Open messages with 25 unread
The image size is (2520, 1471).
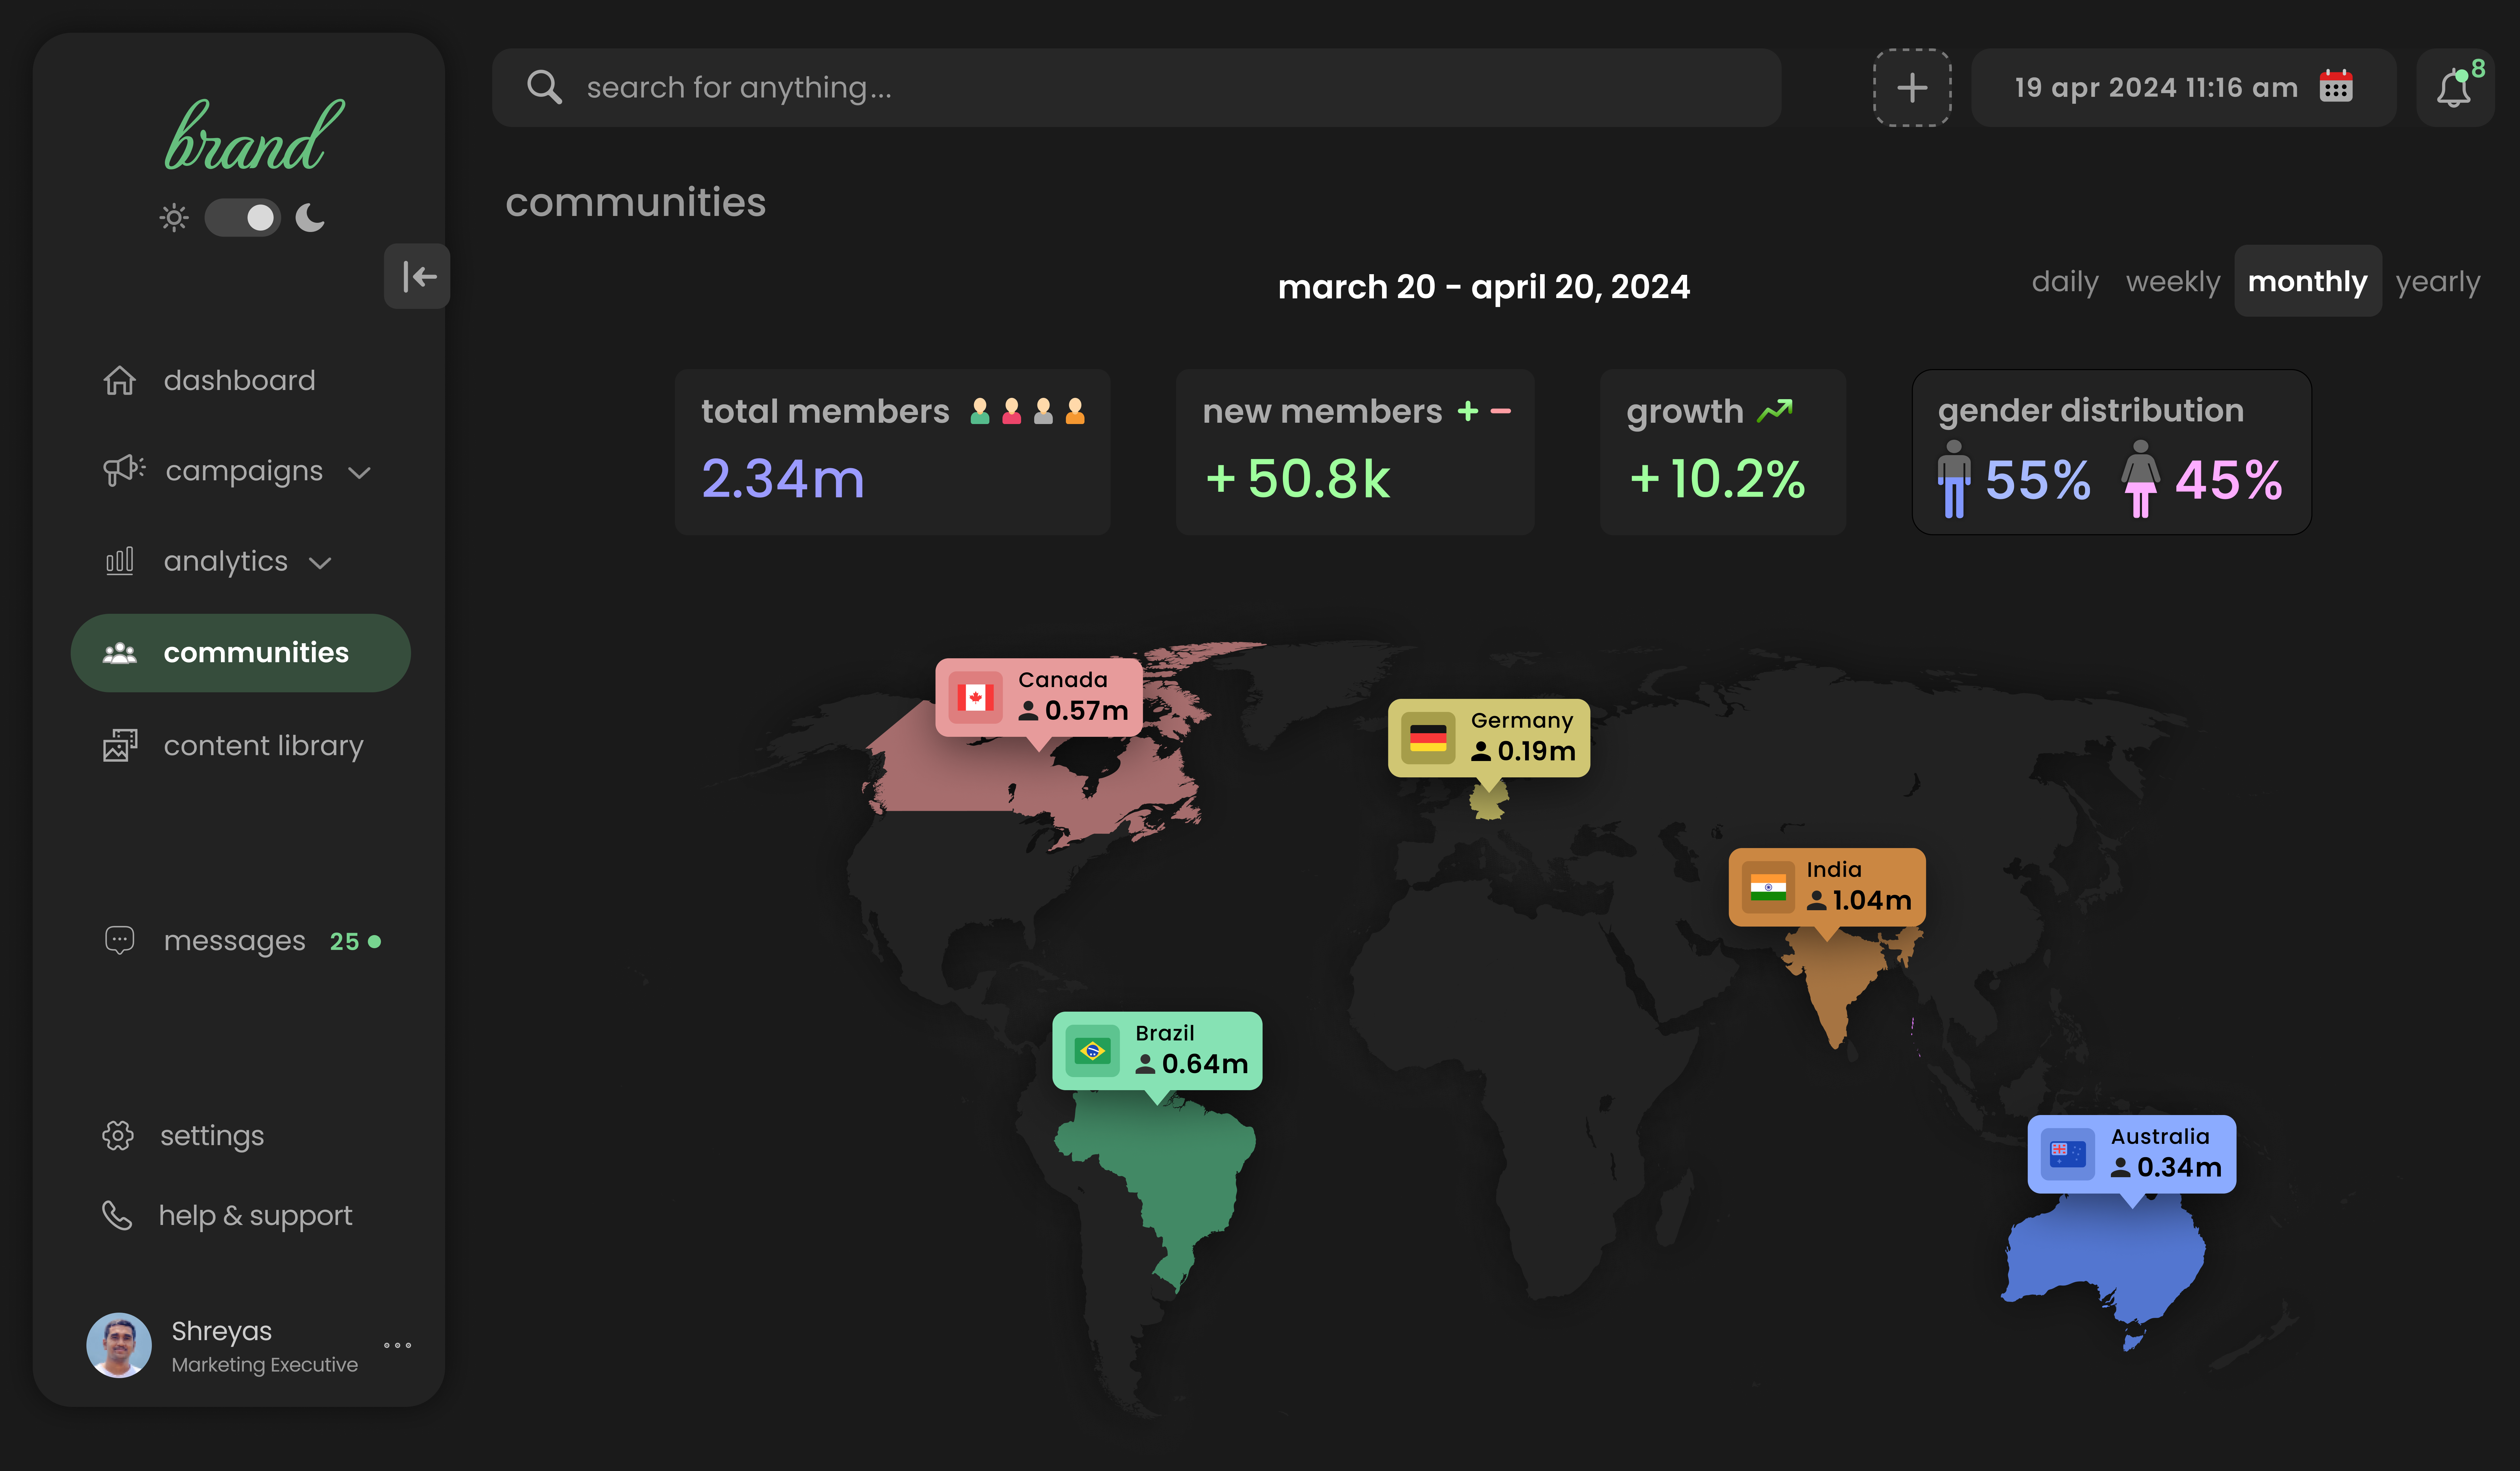pos(235,941)
